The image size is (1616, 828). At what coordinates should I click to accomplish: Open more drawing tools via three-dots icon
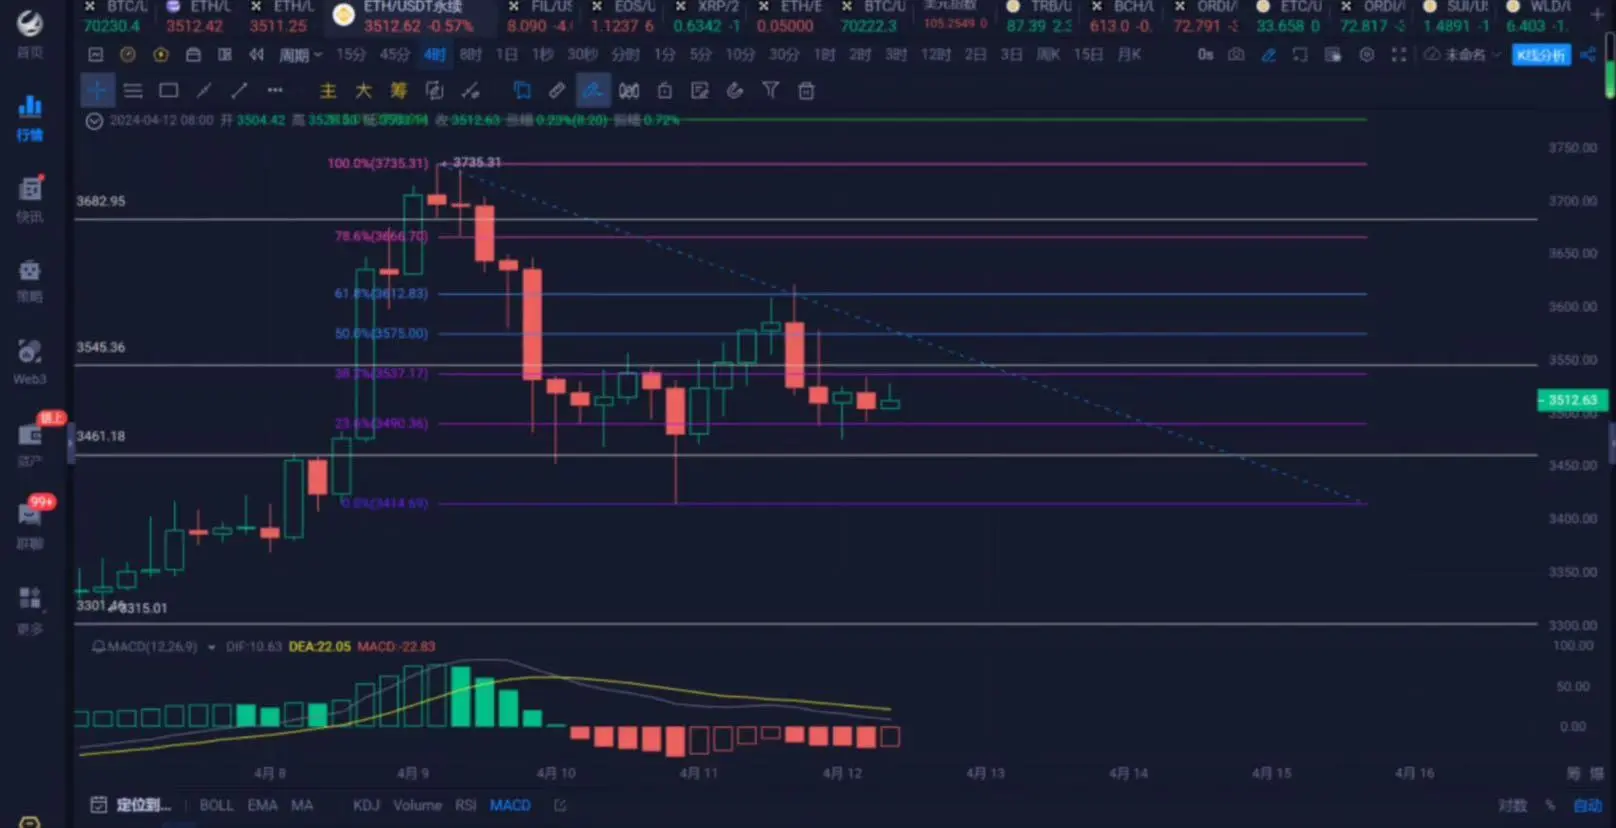pos(275,91)
